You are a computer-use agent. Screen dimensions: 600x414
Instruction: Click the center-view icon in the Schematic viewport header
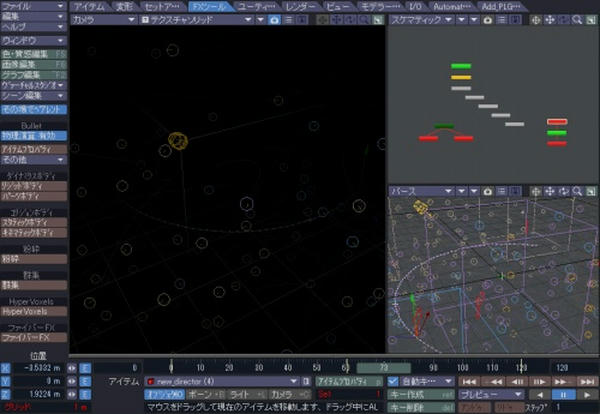click(x=536, y=20)
